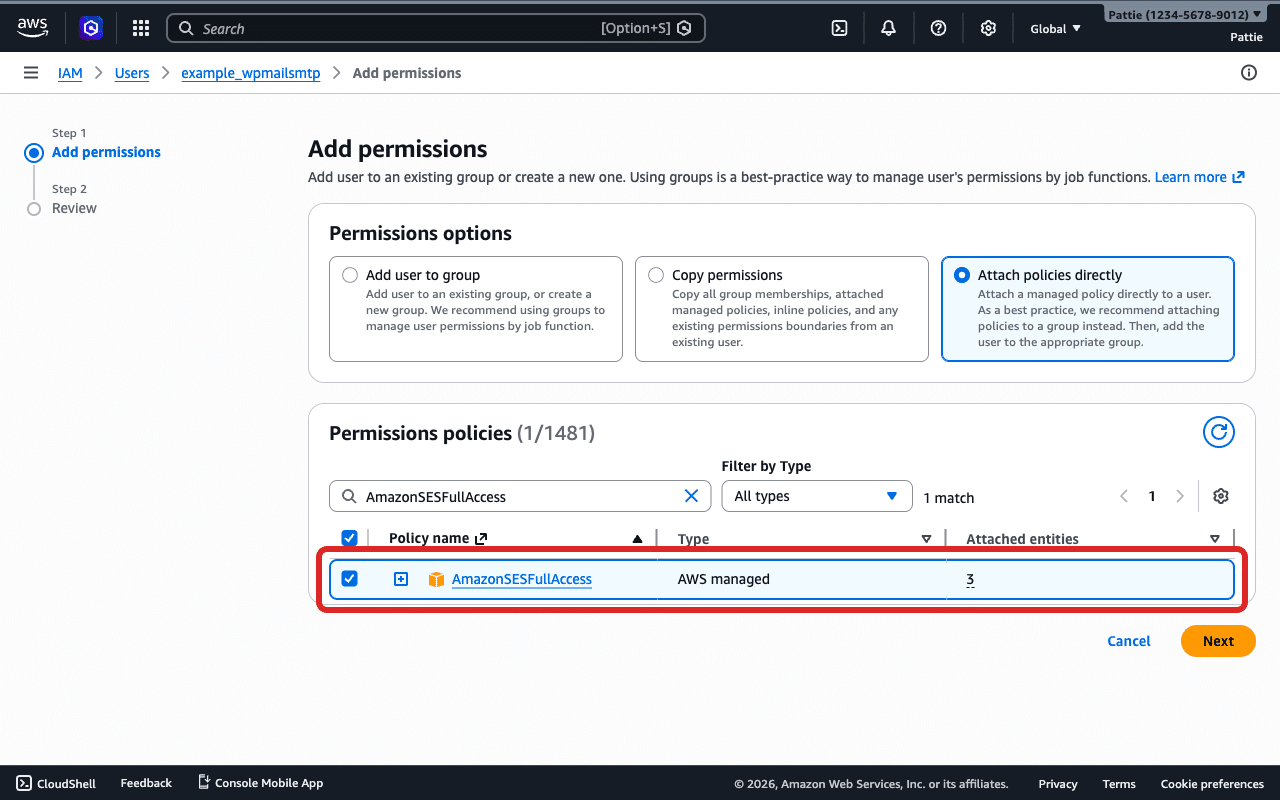This screenshot has width=1280, height=800.
Task: Open the hexagon console icon beside the AWS logo
Action: pos(91,28)
